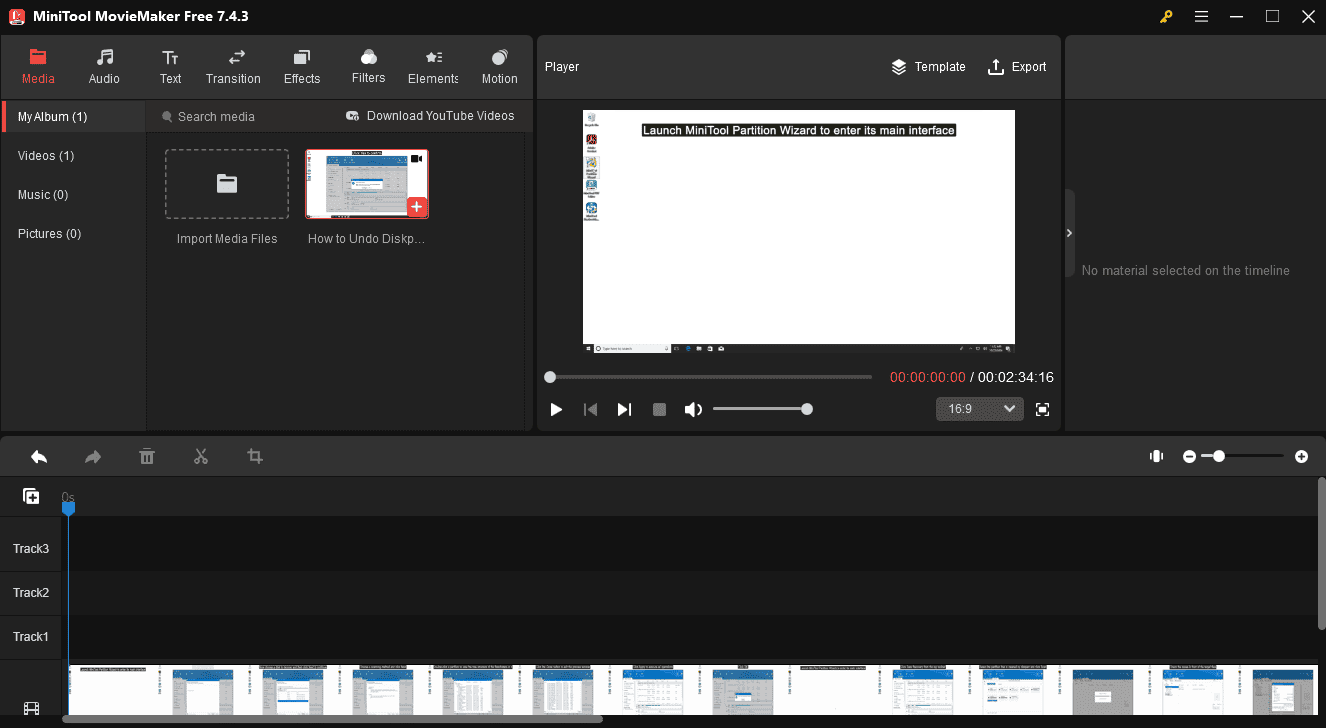Select the How to Undo Diskpart video thumbnail

point(367,184)
